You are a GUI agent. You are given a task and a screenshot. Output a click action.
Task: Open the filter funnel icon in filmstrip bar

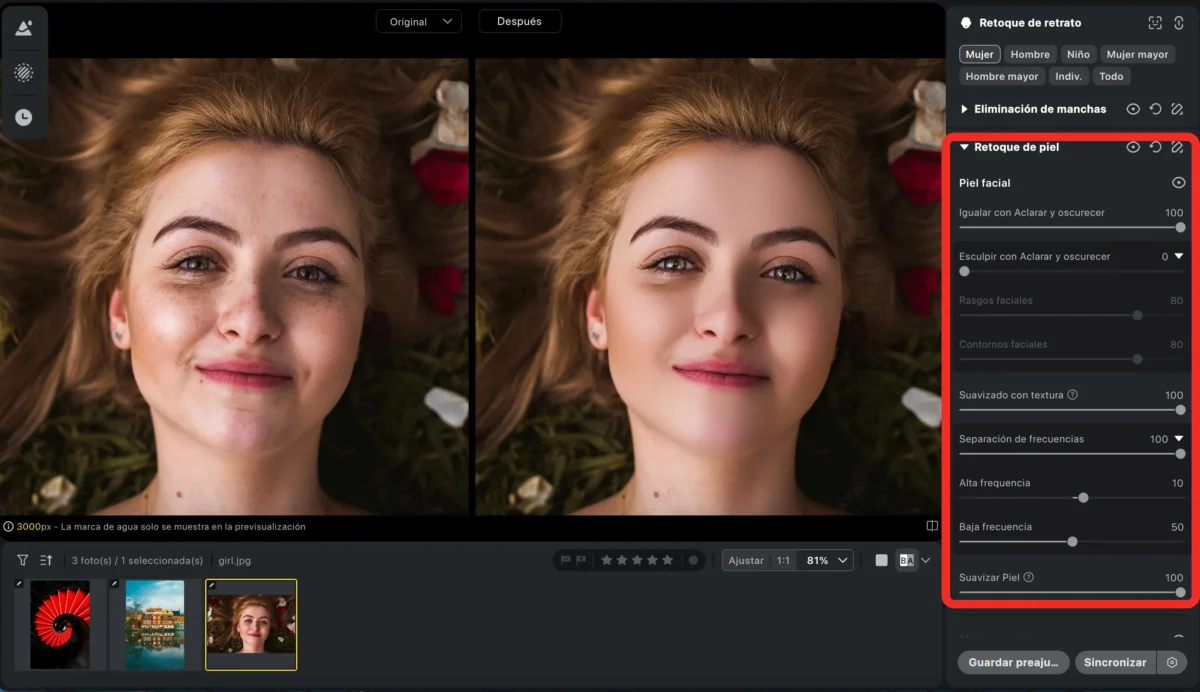[23, 561]
